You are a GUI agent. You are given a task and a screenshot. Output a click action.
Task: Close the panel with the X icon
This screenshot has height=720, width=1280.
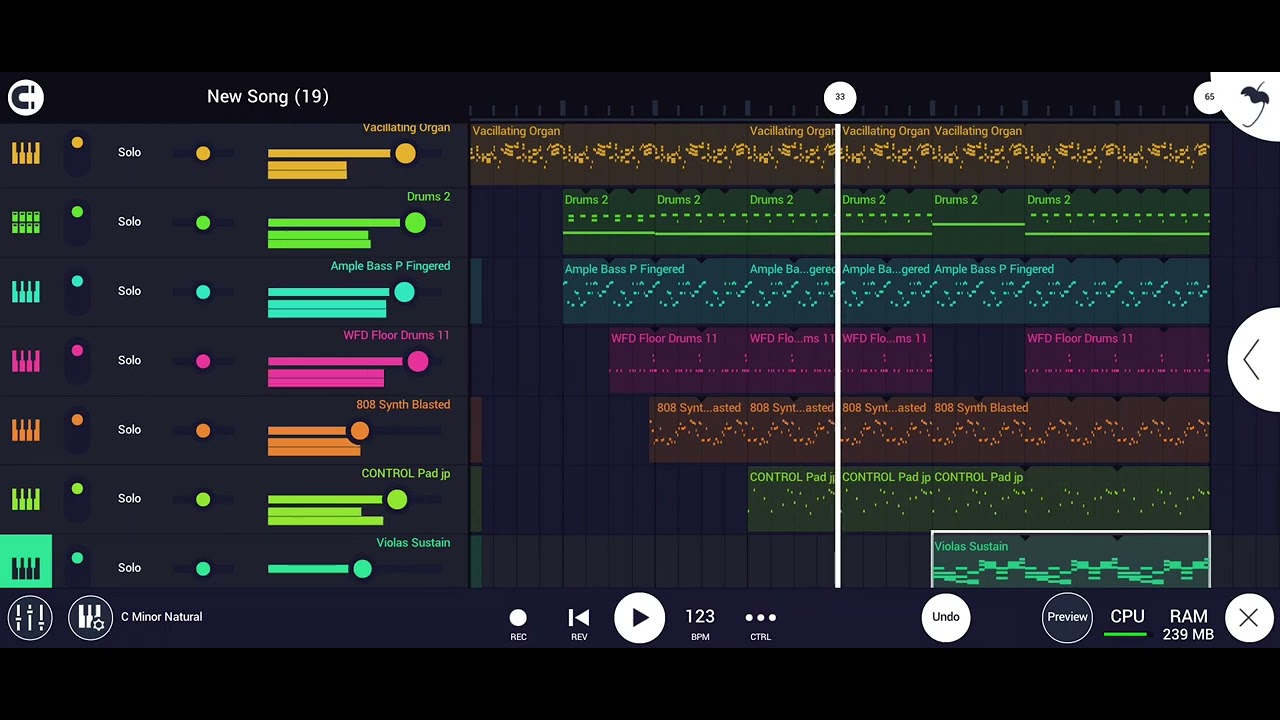[x=1249, y=618]
